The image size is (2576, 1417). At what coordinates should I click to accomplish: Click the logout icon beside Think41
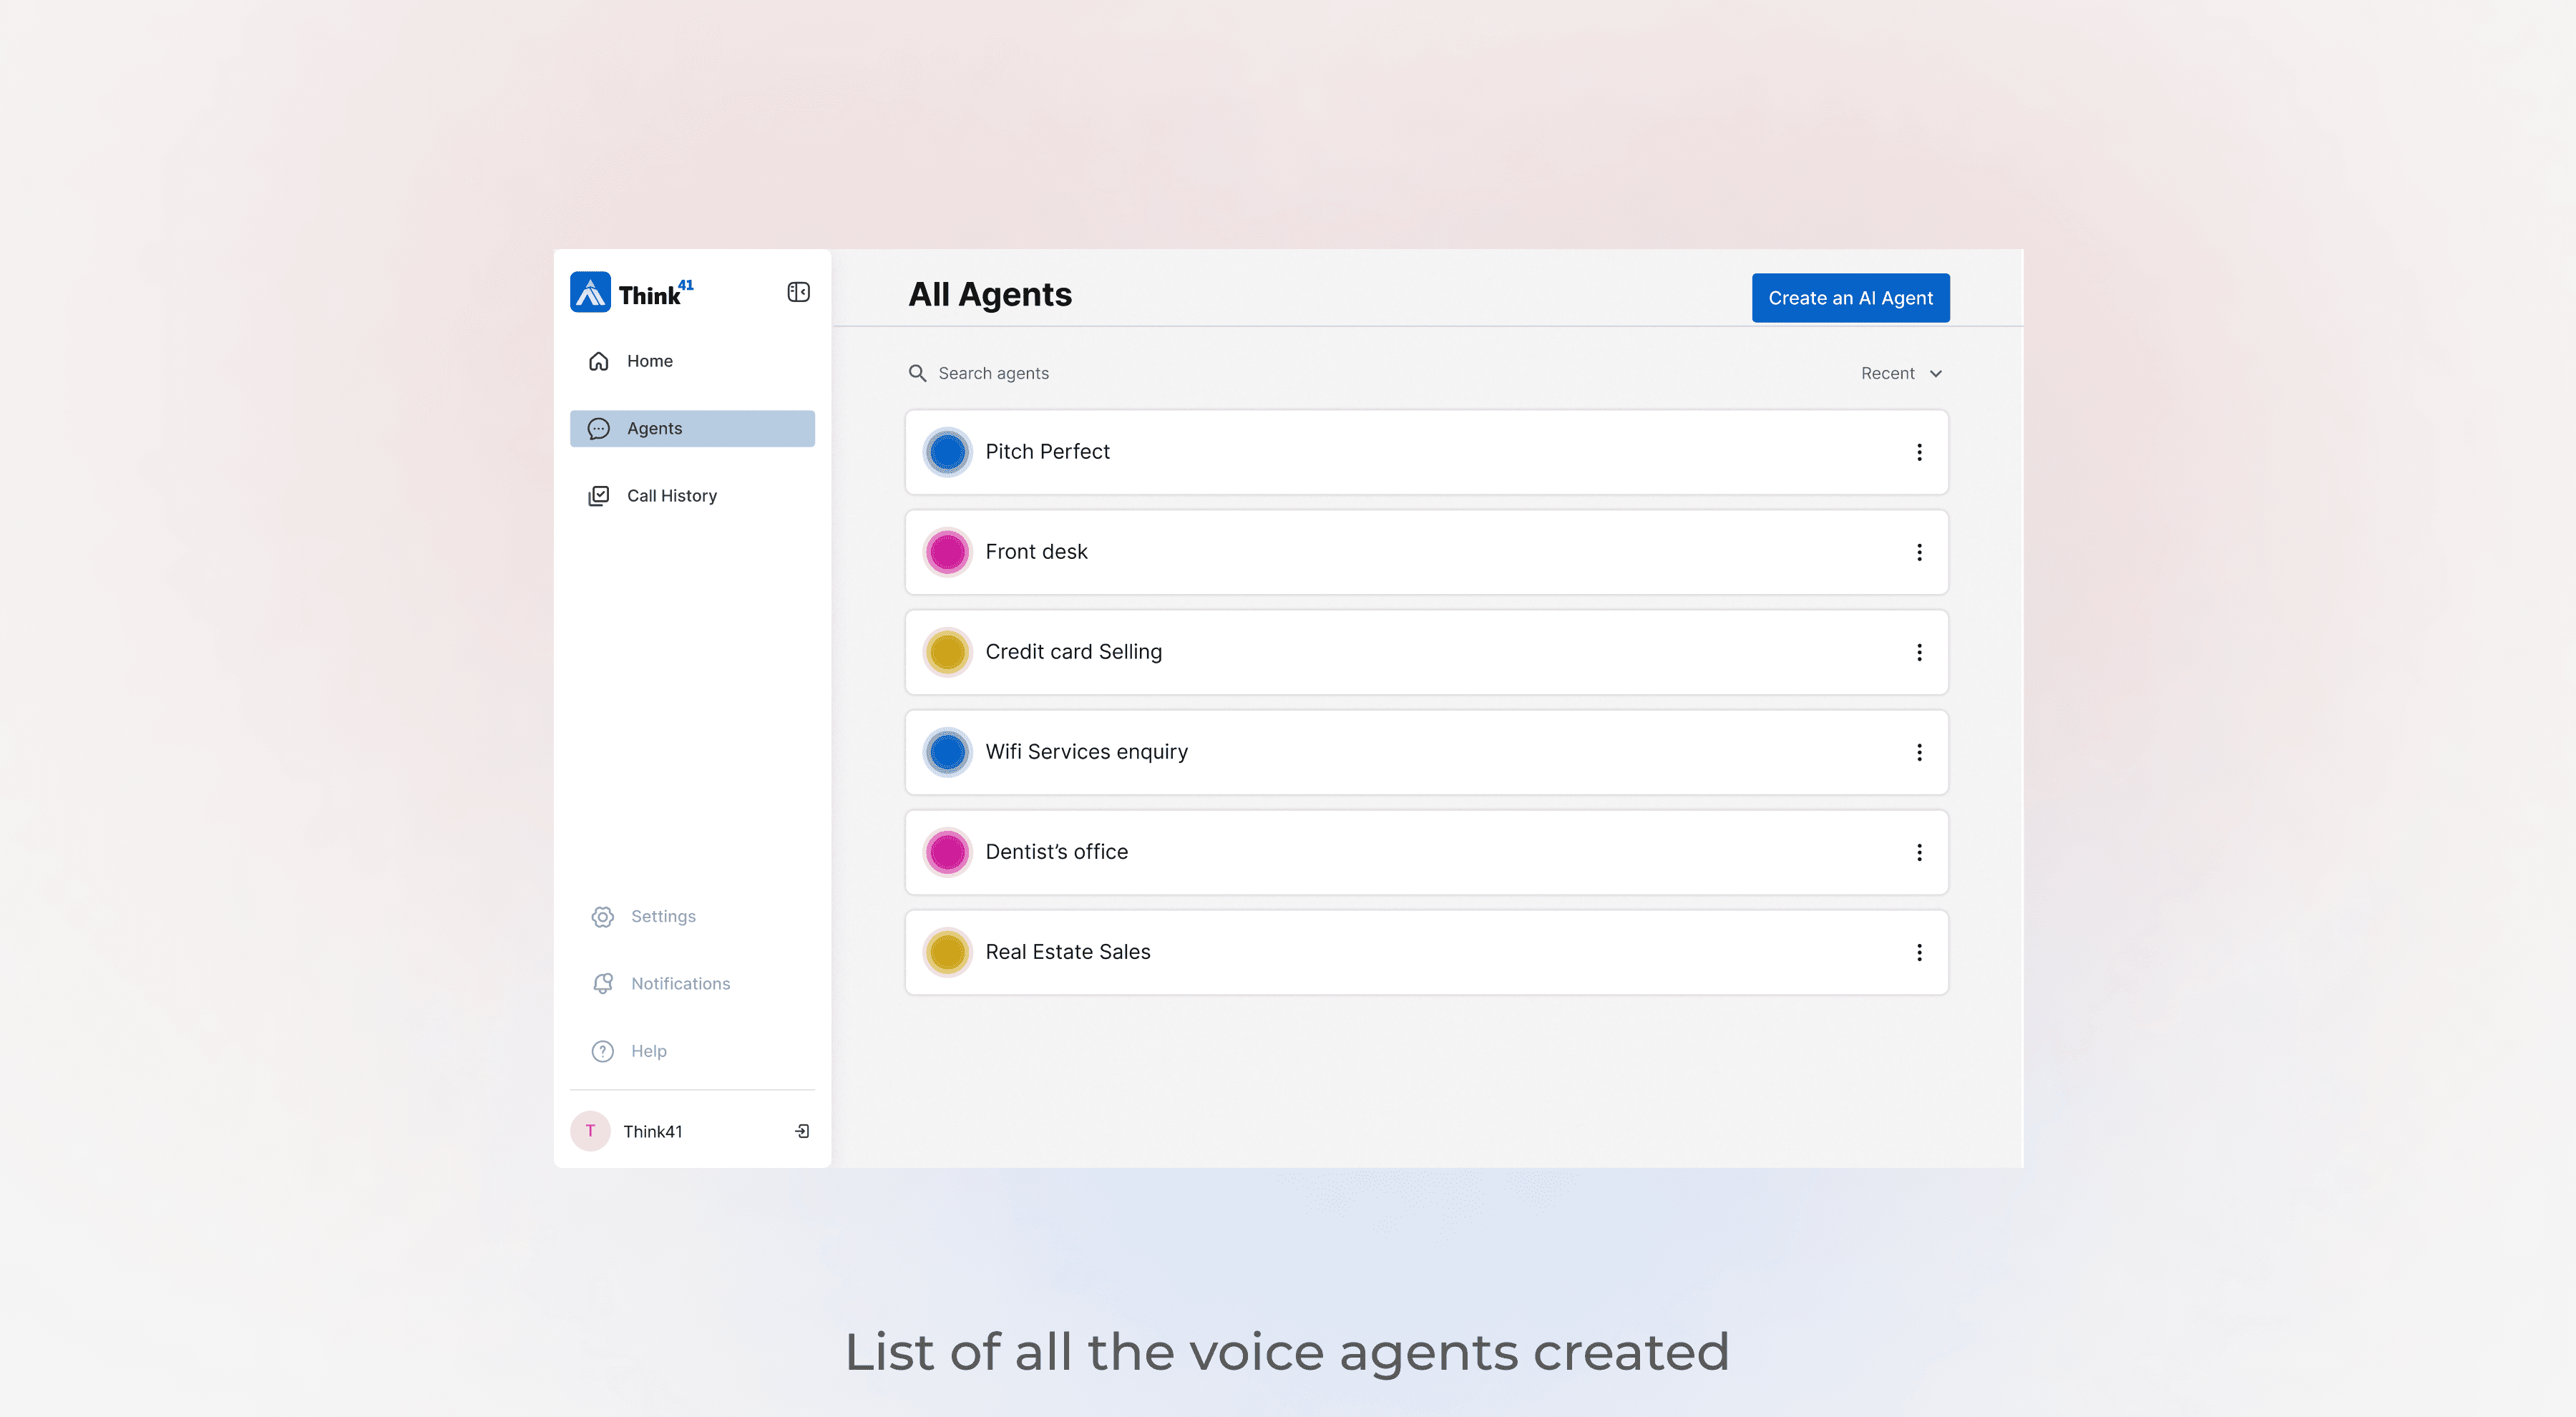pyautogui.click(x=802, y=1131)
